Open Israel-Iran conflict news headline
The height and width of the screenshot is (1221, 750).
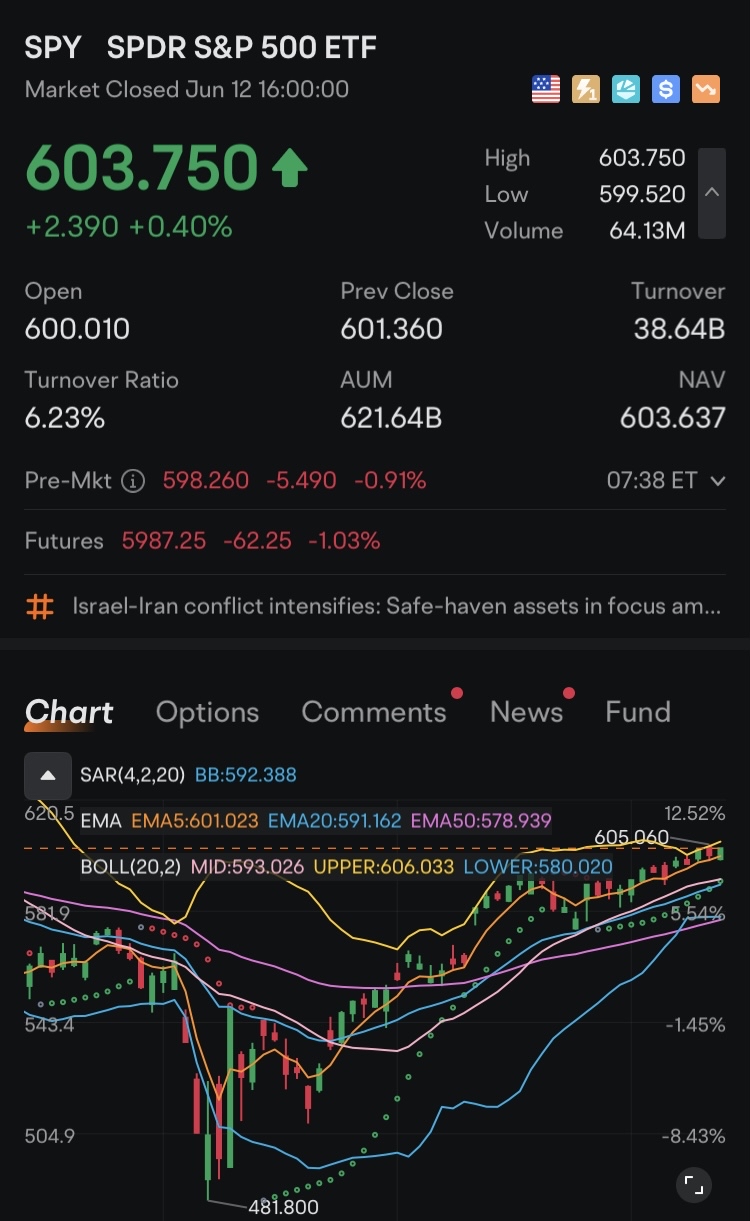396,606
